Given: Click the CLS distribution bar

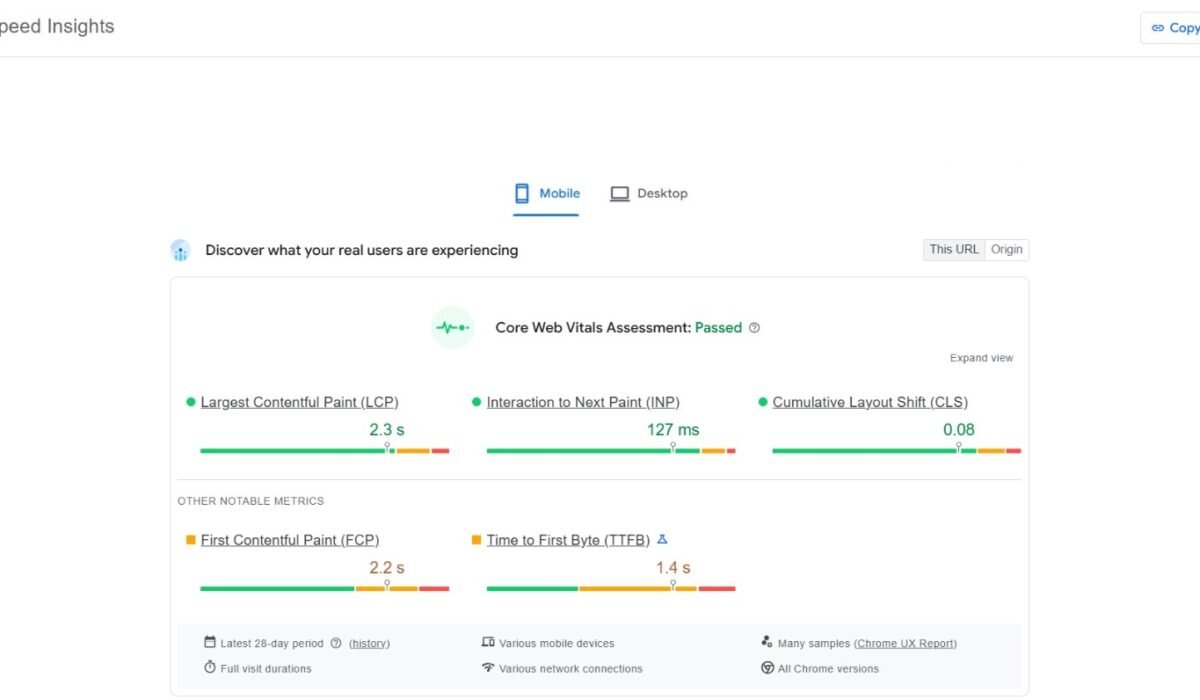Looking at the screenshot, I should (x=897, y=451).
